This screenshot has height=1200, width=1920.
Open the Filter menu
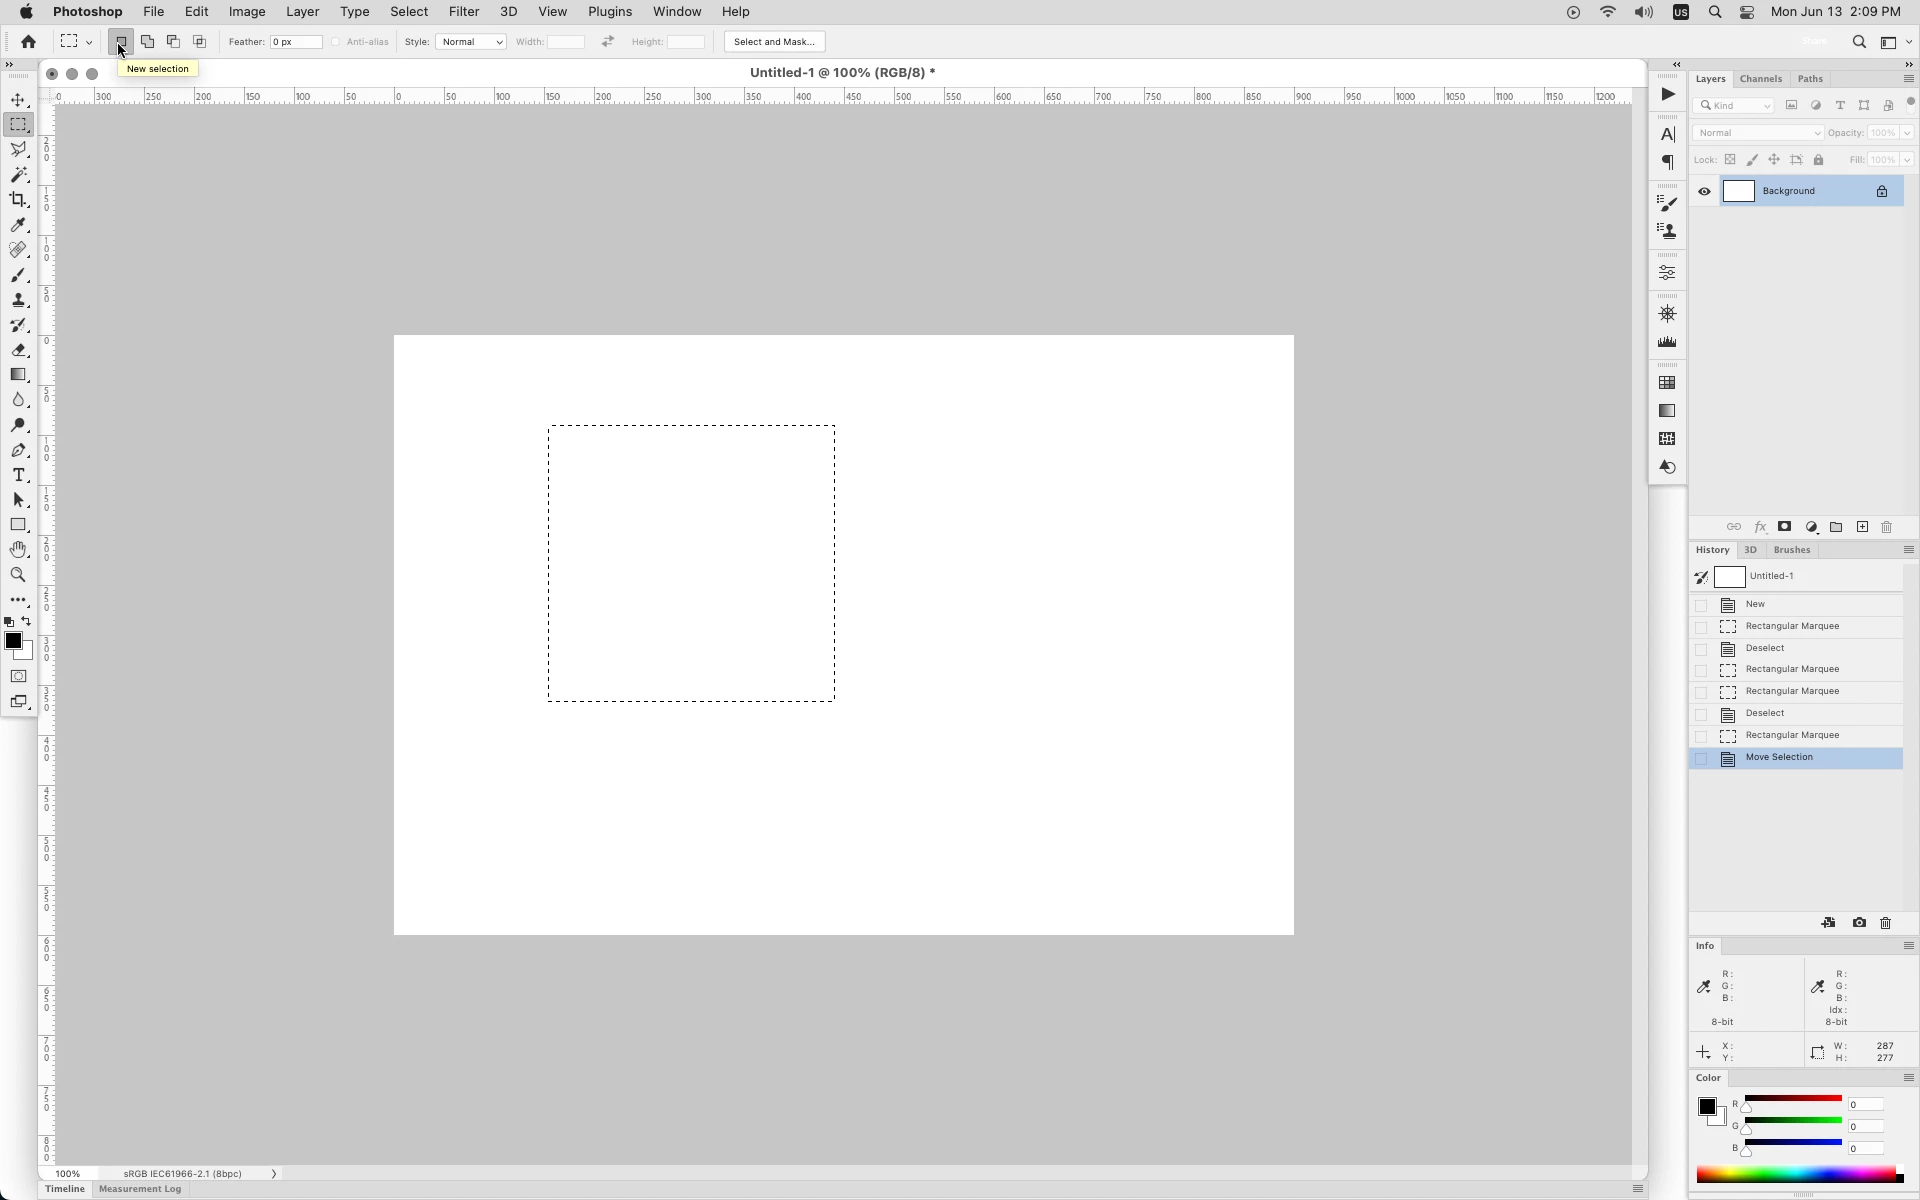click(463, 12)
